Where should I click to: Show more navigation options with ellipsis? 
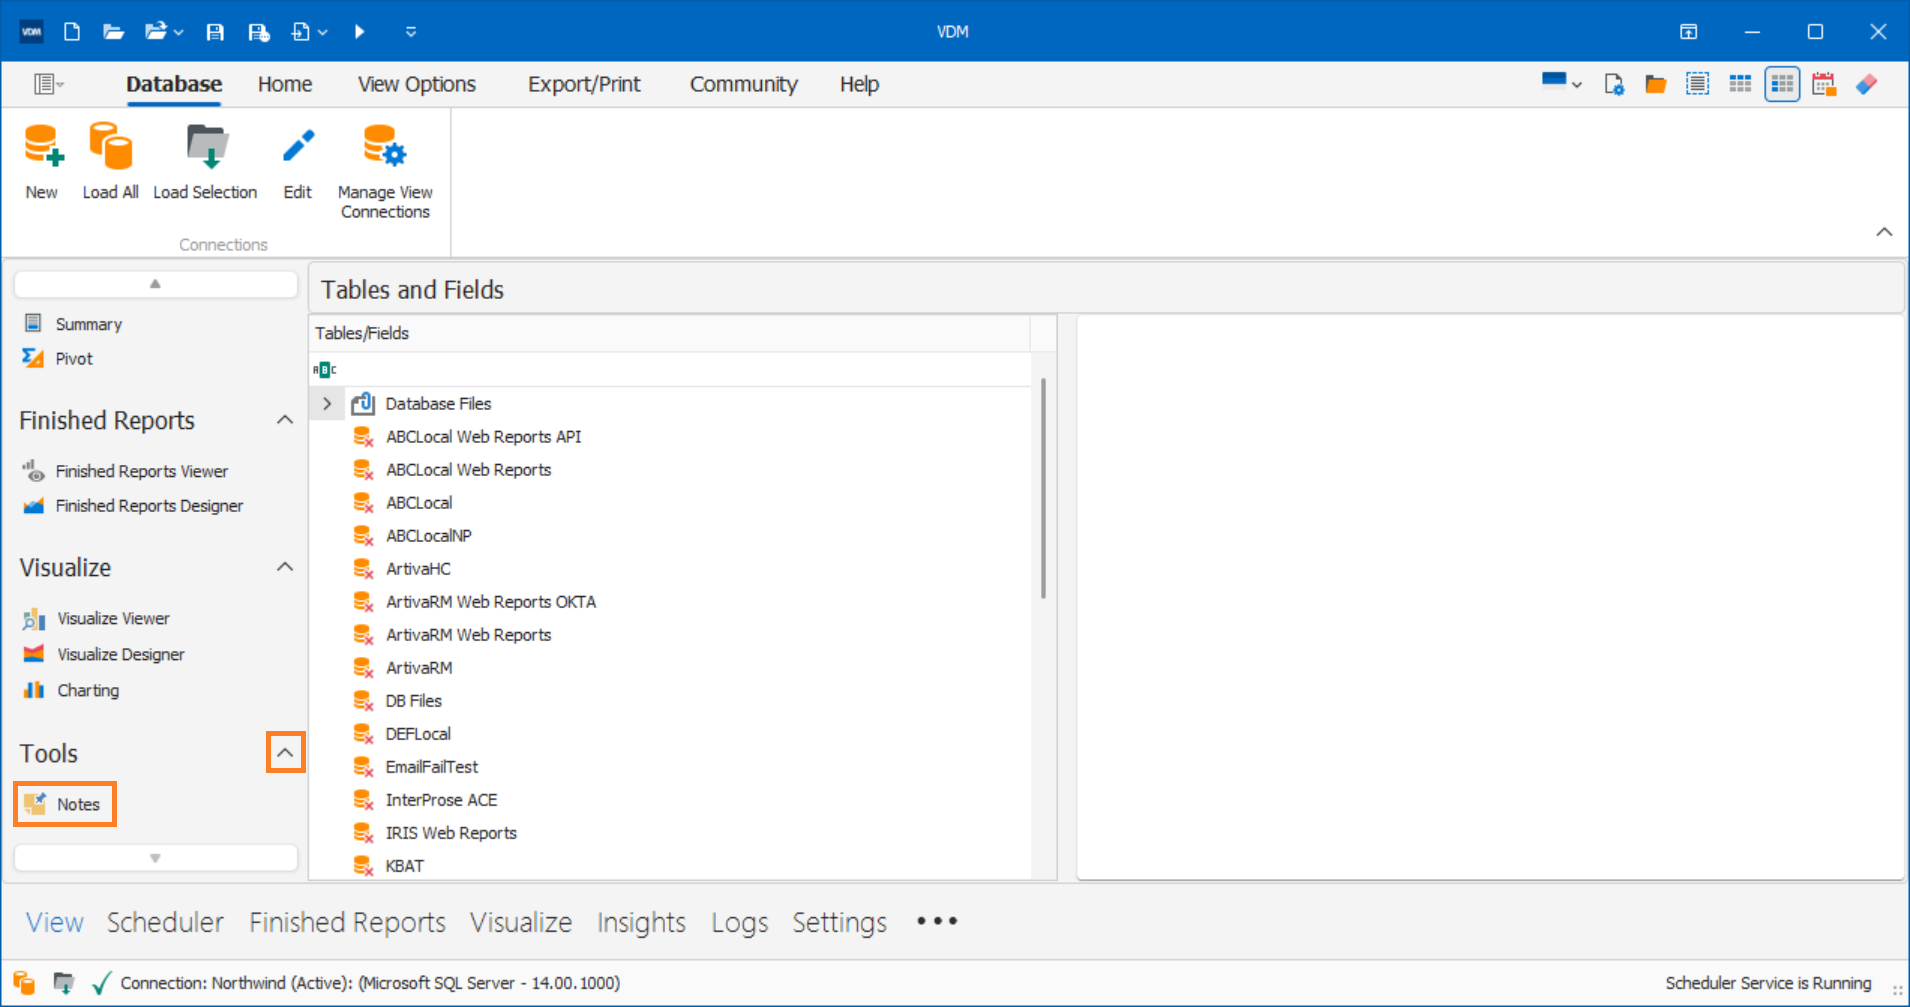937,921
